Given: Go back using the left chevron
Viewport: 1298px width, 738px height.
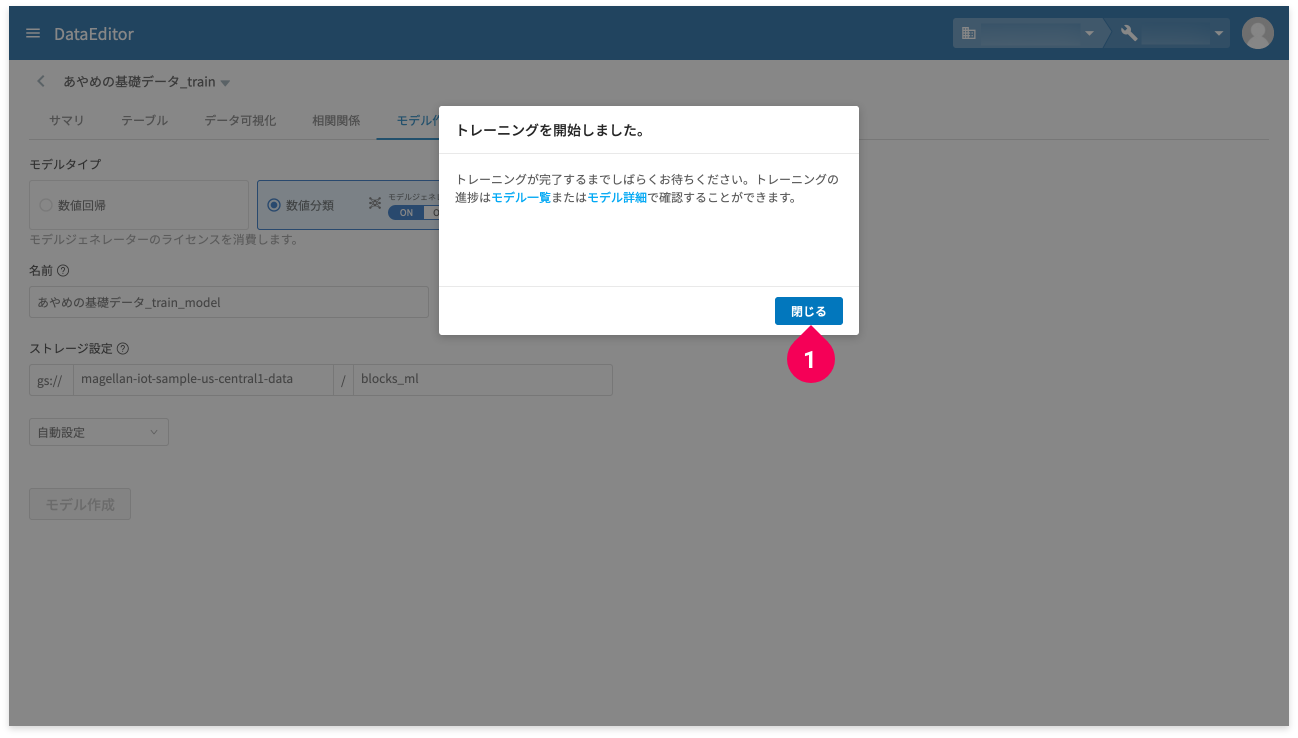Looking at the screenshot, I should (41, 81).
